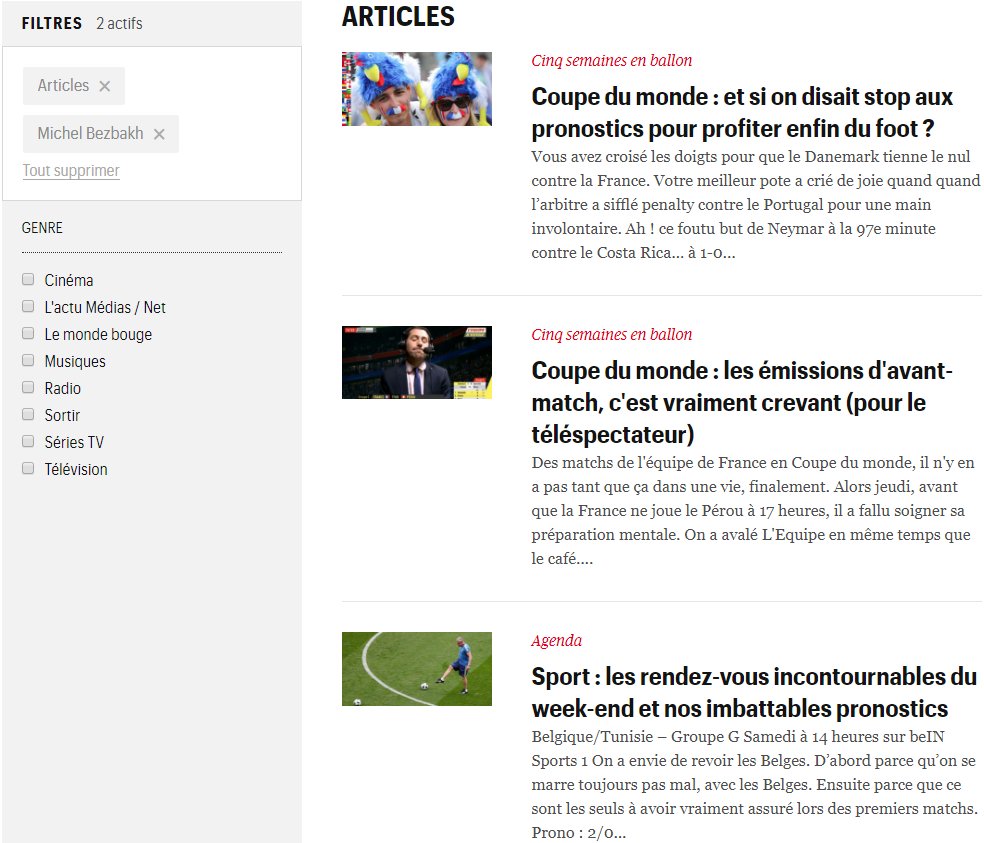984x843 pixels.
Task: Click the Agenda category link
Action: (x=557, y=640)
